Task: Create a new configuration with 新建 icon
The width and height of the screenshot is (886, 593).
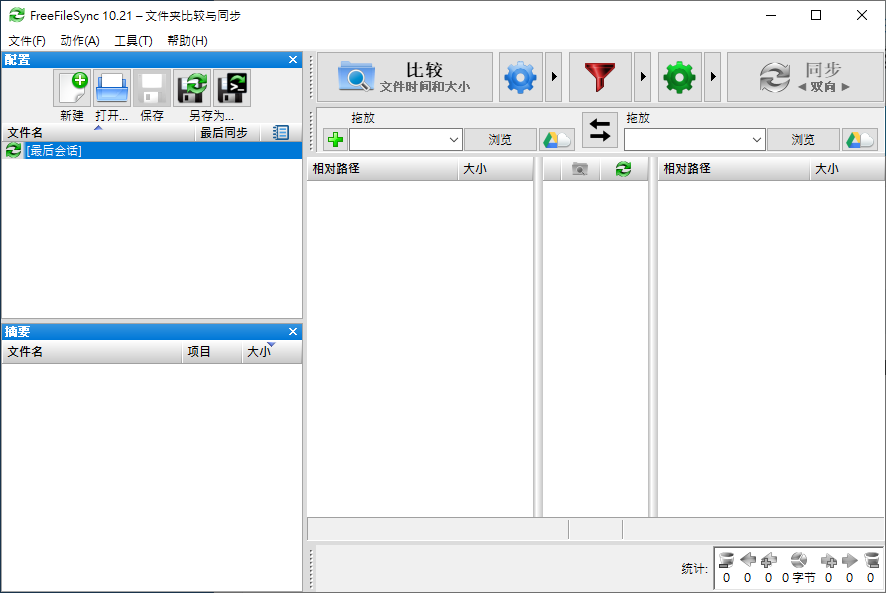Action: [x=72, y=88]
